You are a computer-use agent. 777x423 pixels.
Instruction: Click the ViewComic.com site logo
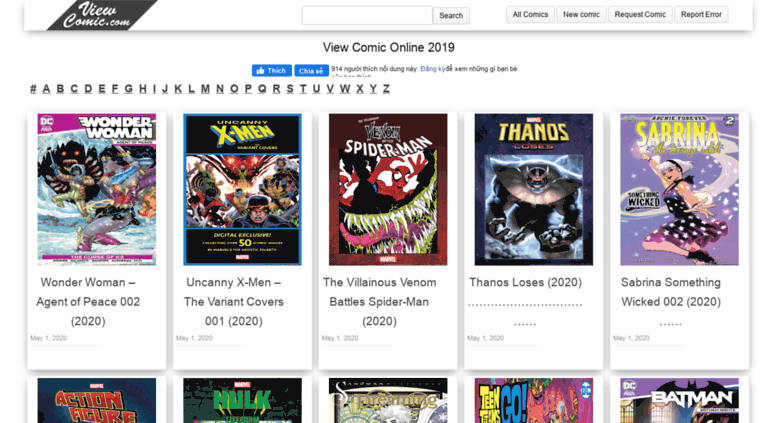click(103, 15)
